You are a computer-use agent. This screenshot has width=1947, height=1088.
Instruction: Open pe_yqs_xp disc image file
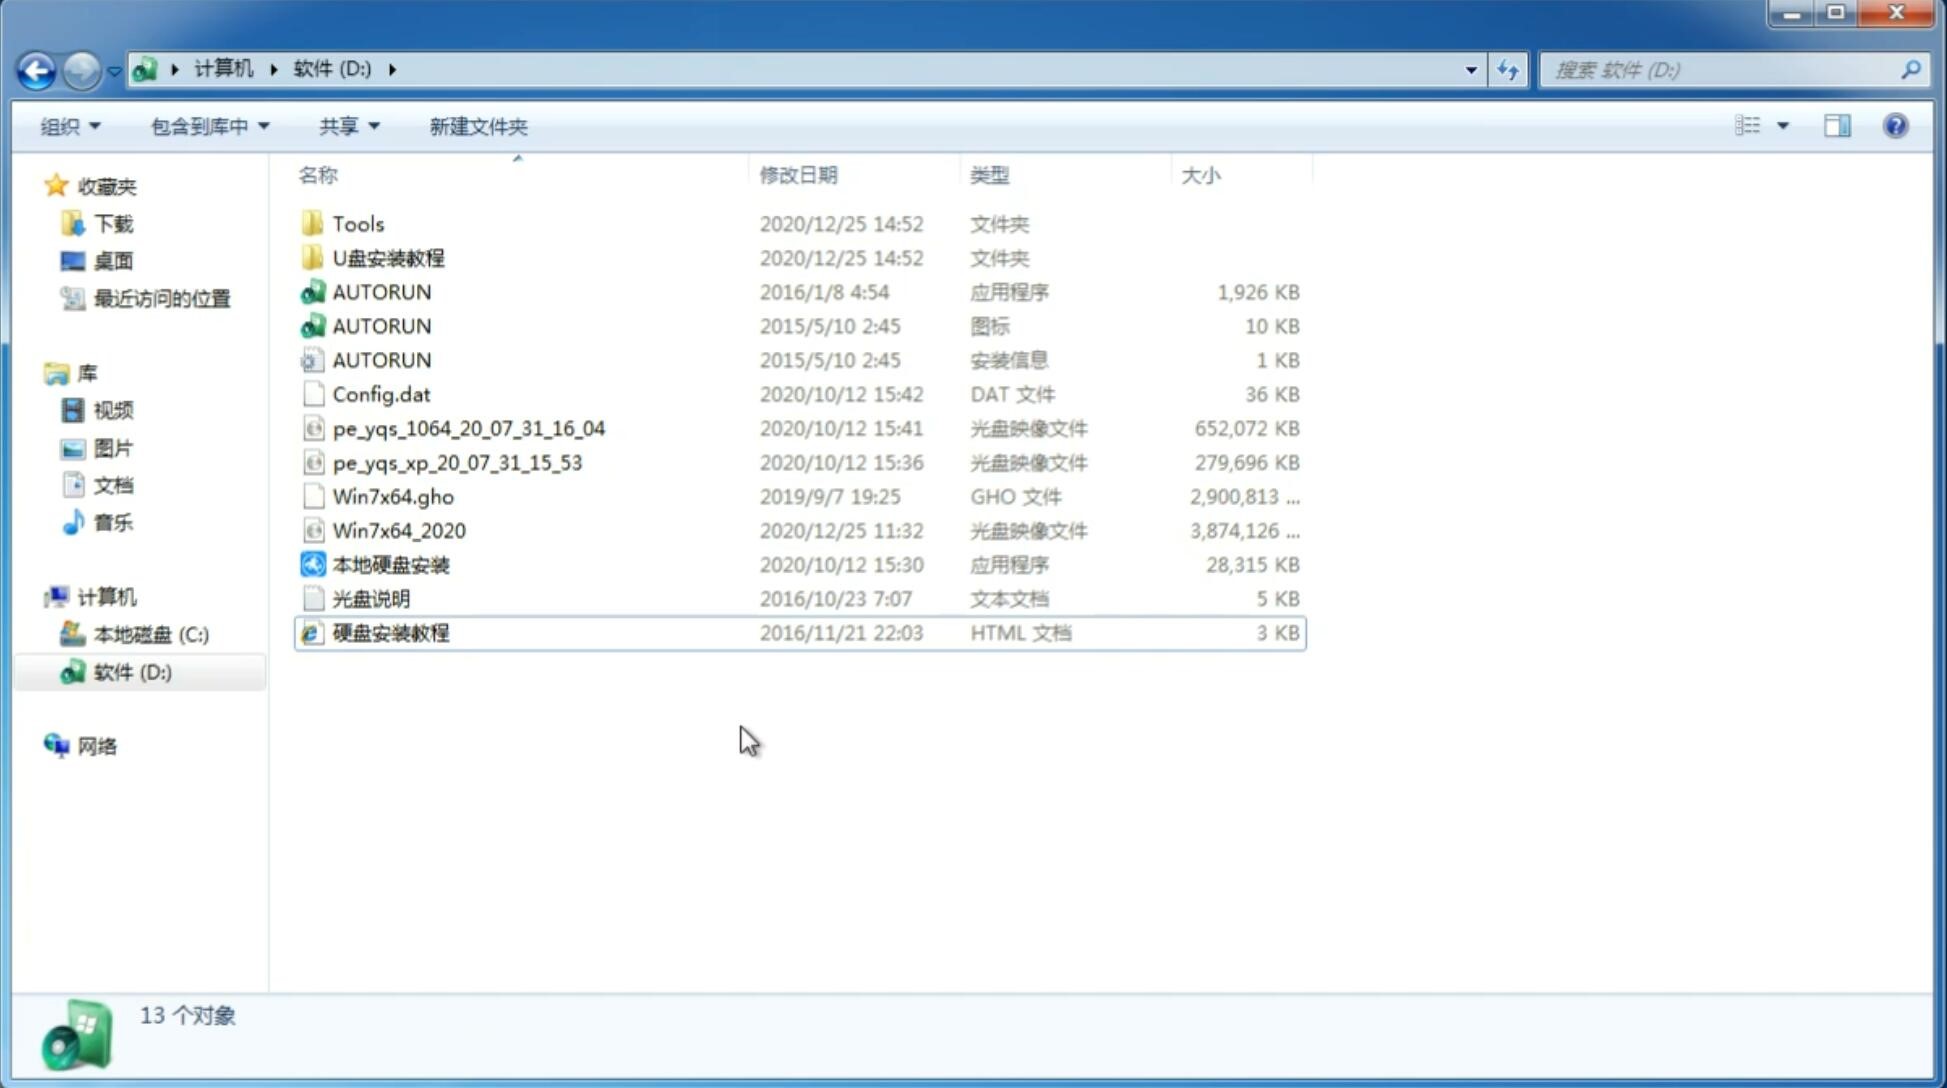pyautogui.click(x=457, y=462)
